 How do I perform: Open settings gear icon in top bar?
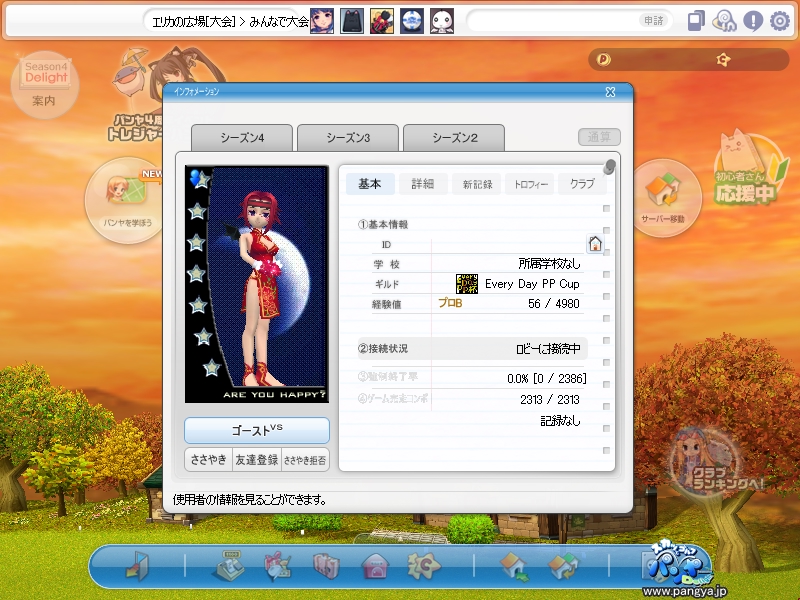pos(780,21)
